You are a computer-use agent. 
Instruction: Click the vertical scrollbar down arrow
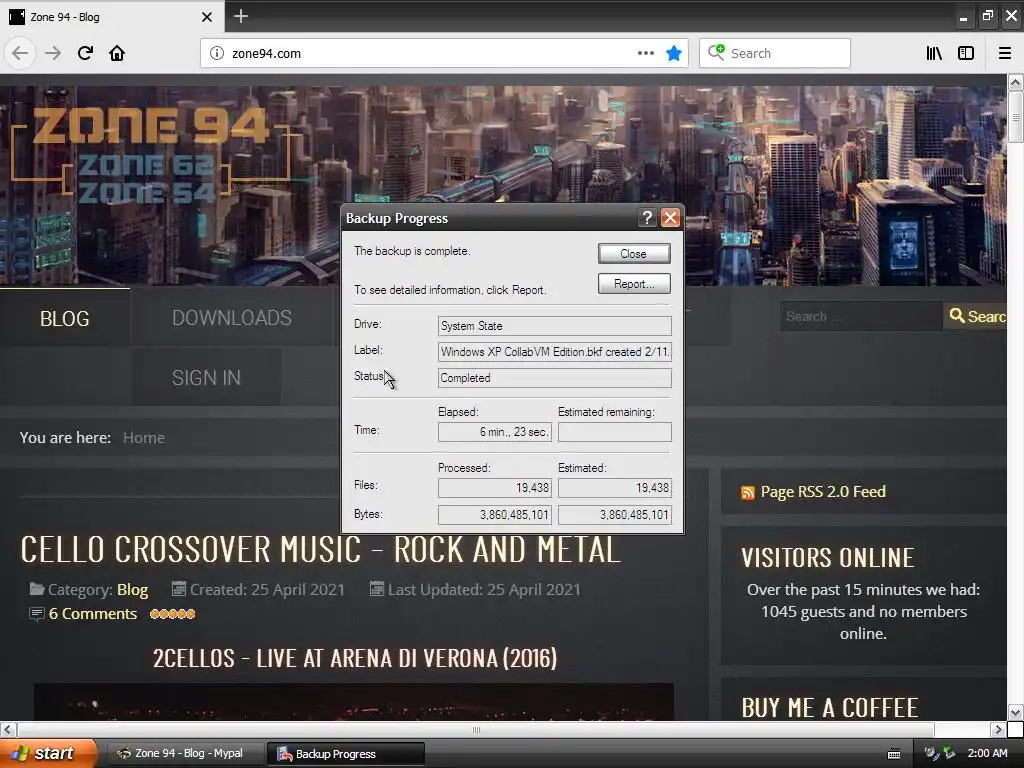pyautogui.click(x=1015, y=712)
